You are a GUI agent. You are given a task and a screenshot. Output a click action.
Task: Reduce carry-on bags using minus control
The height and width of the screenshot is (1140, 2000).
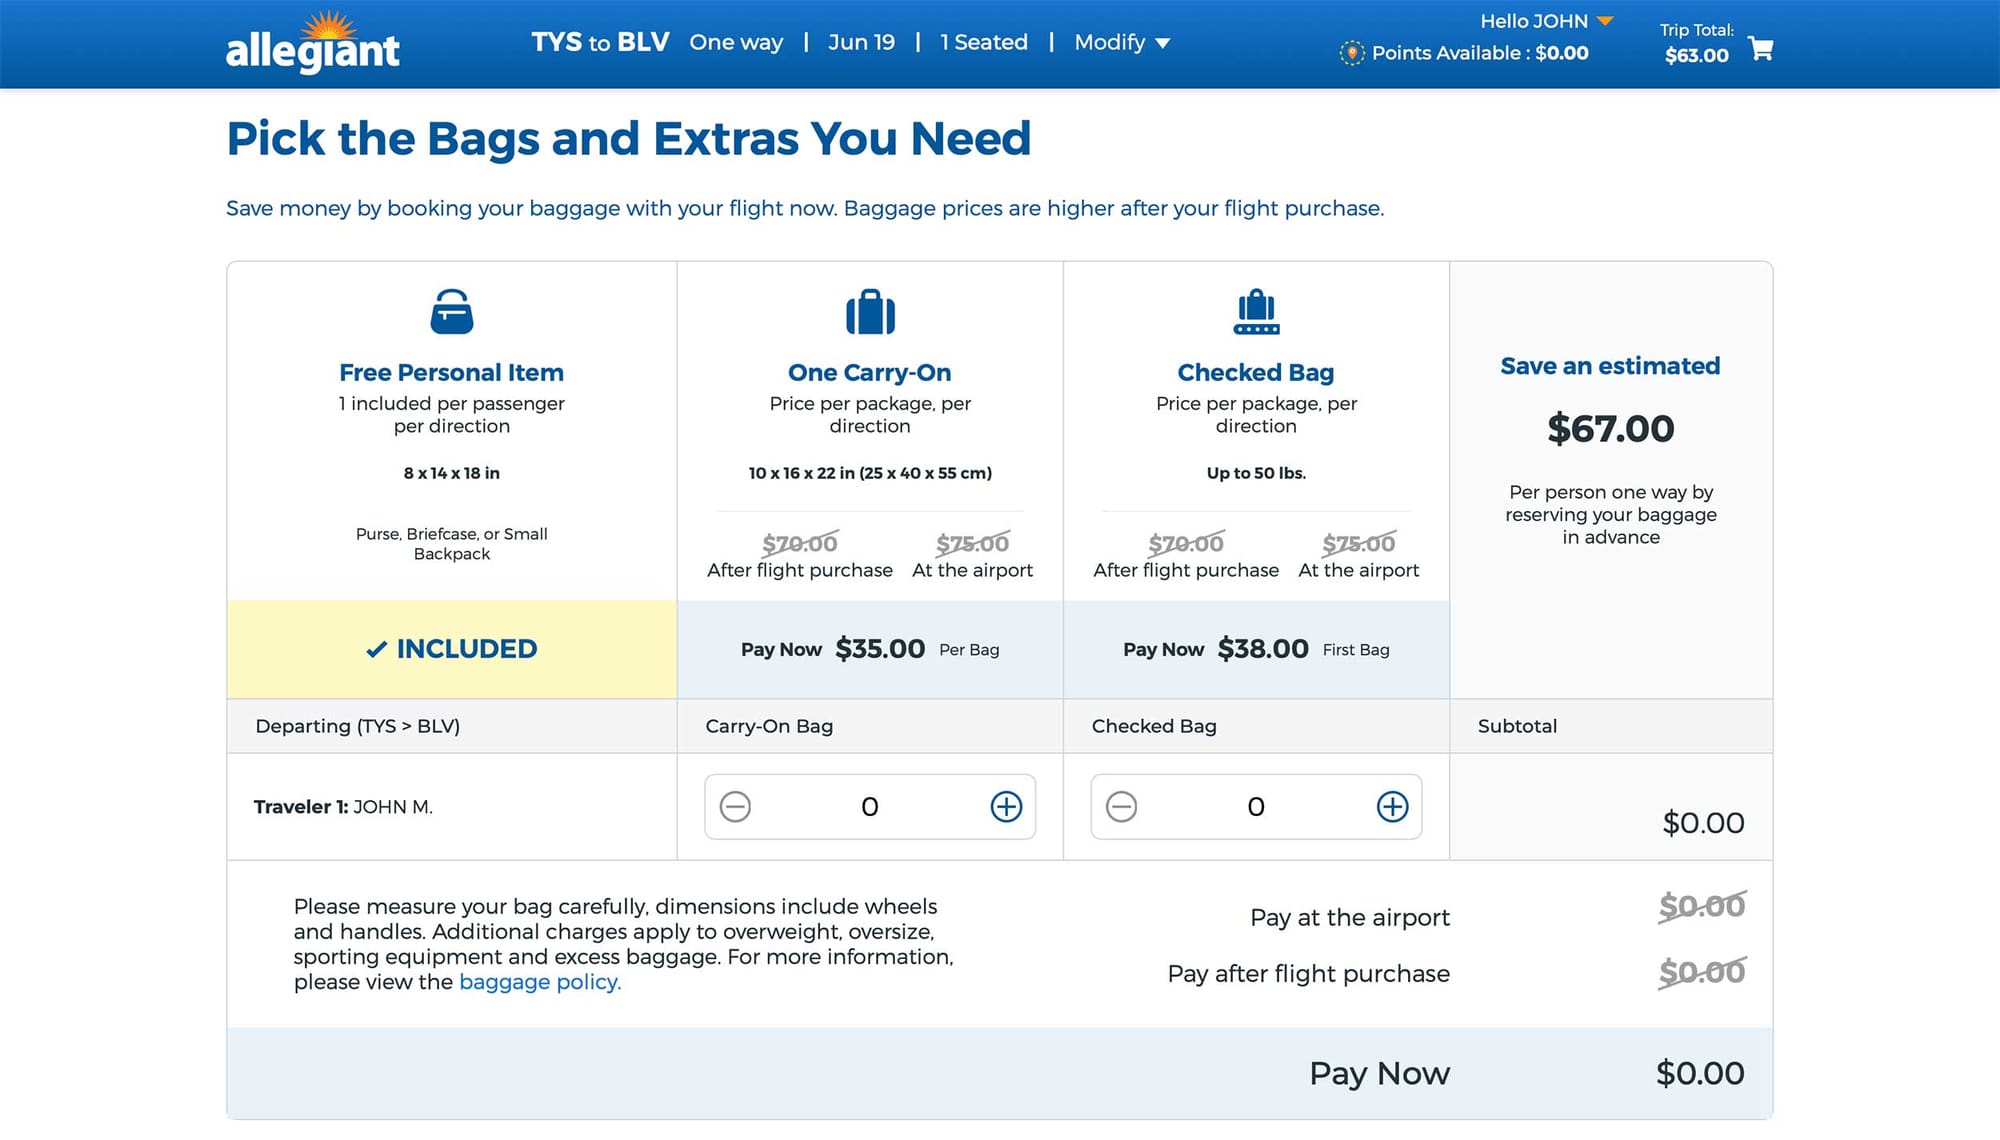[x=736, y=806]
